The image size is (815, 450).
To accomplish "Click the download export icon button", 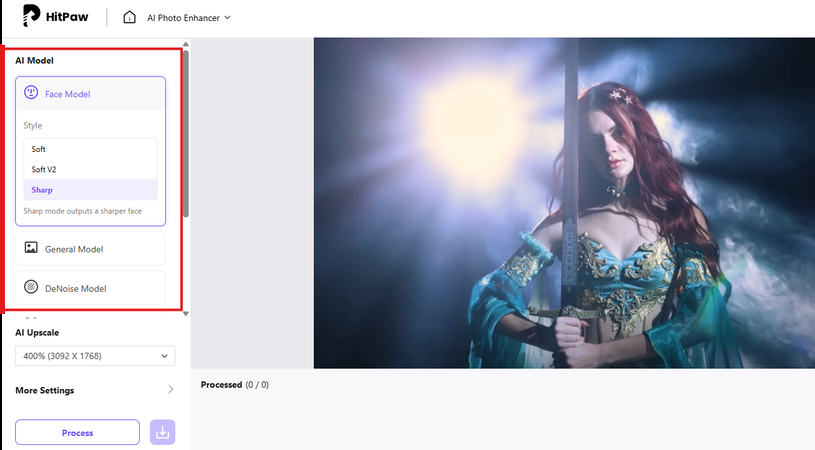I will pos(163,432).
